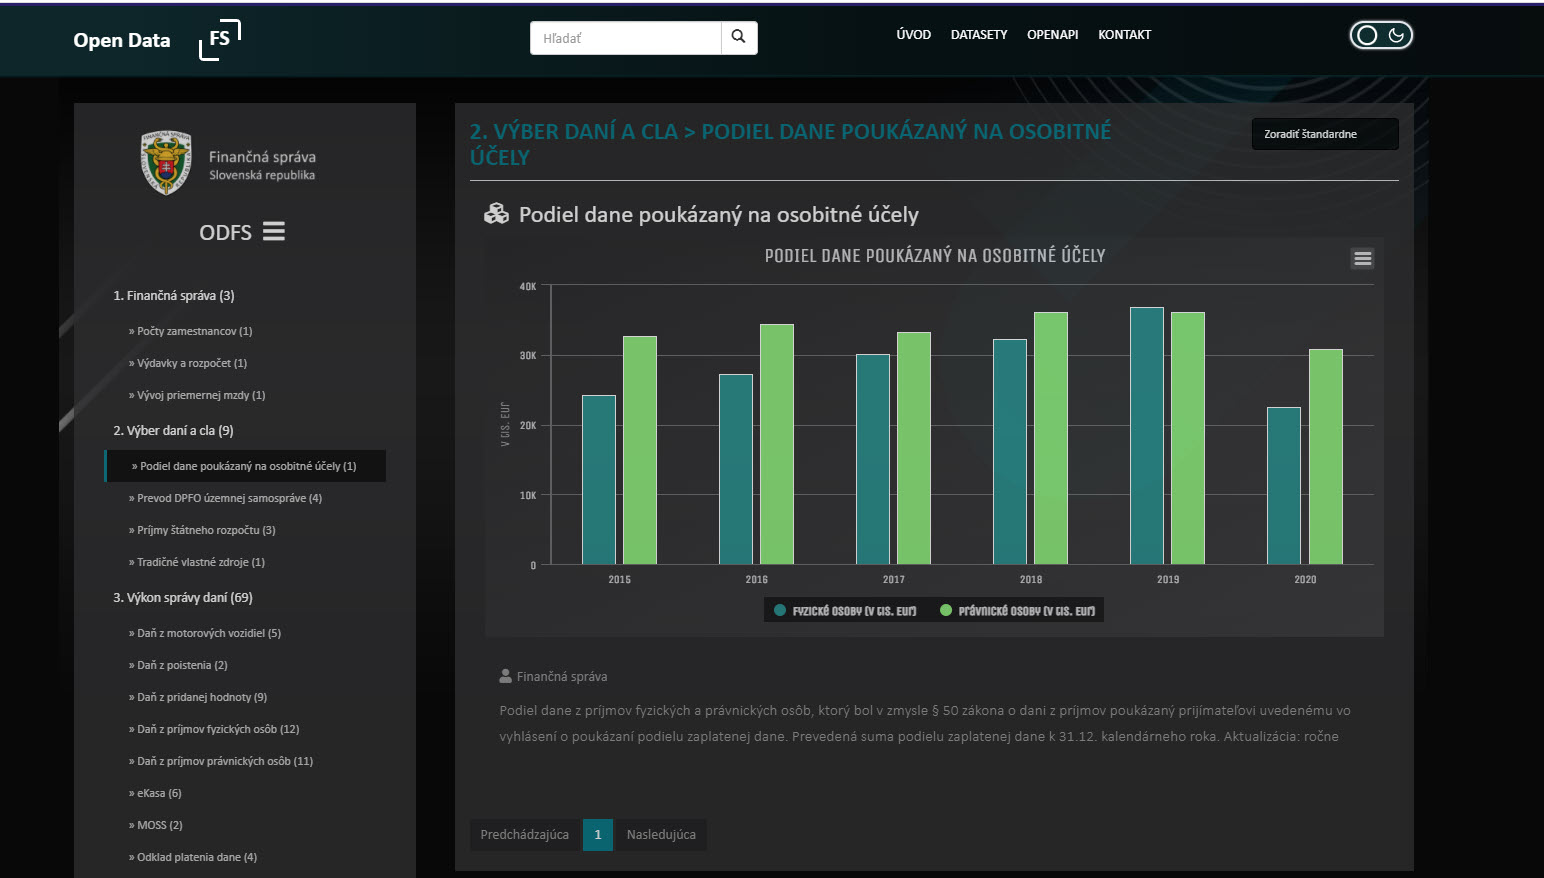Click the search magnifier icon
This screenshot has width=1544, height=878.
(738, 37)
